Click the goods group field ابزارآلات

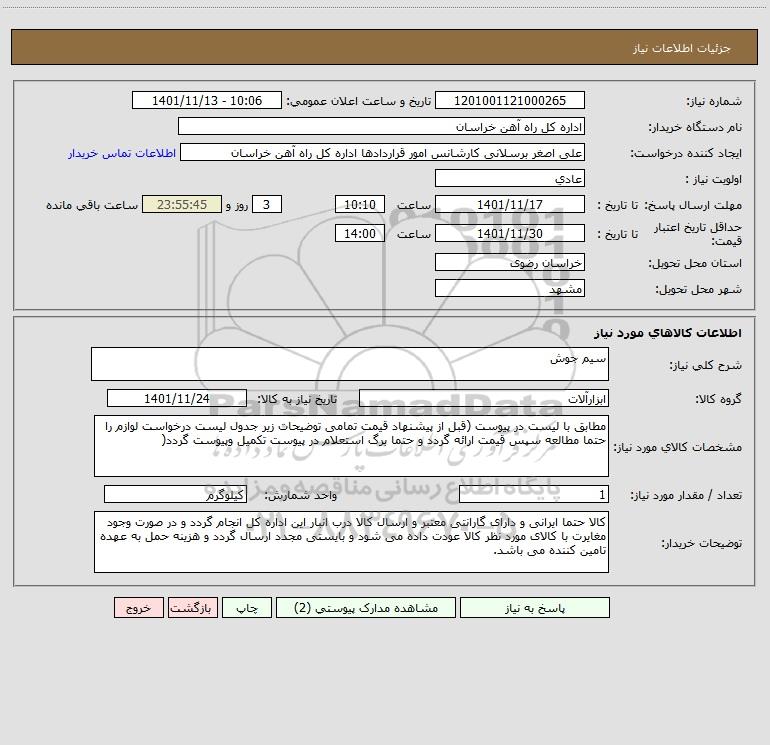click(484, 398)
